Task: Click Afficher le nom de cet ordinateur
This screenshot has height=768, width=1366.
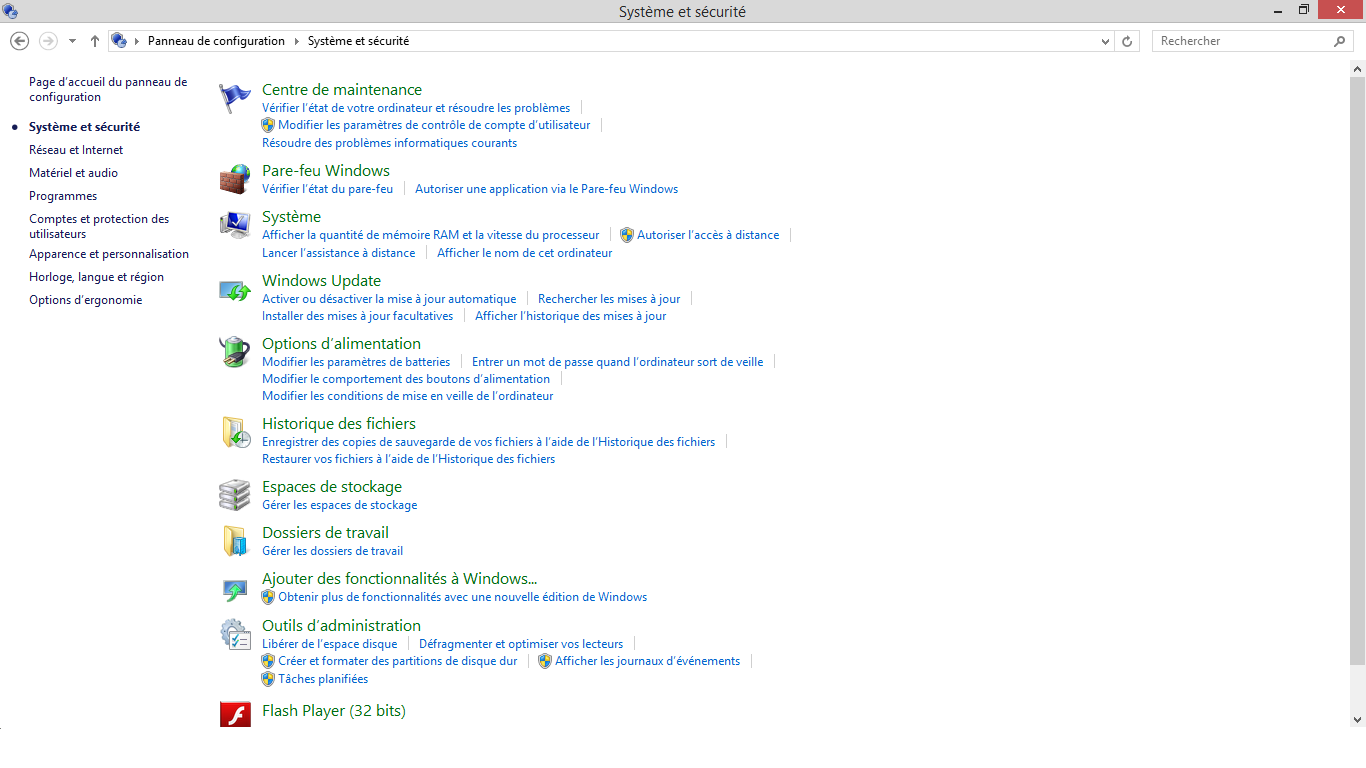Action: [524, 253]
